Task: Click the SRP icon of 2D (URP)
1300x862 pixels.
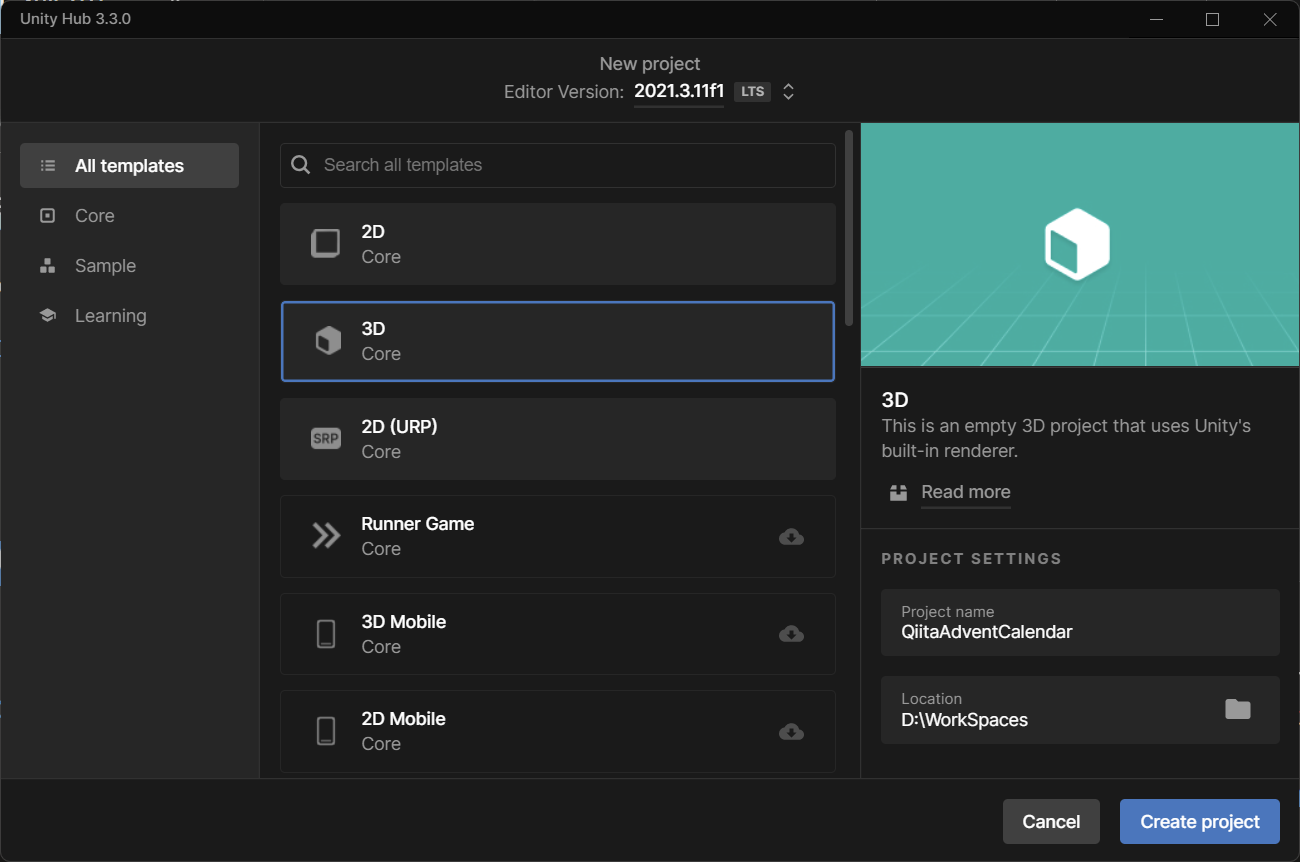Action: coord(326,439)
